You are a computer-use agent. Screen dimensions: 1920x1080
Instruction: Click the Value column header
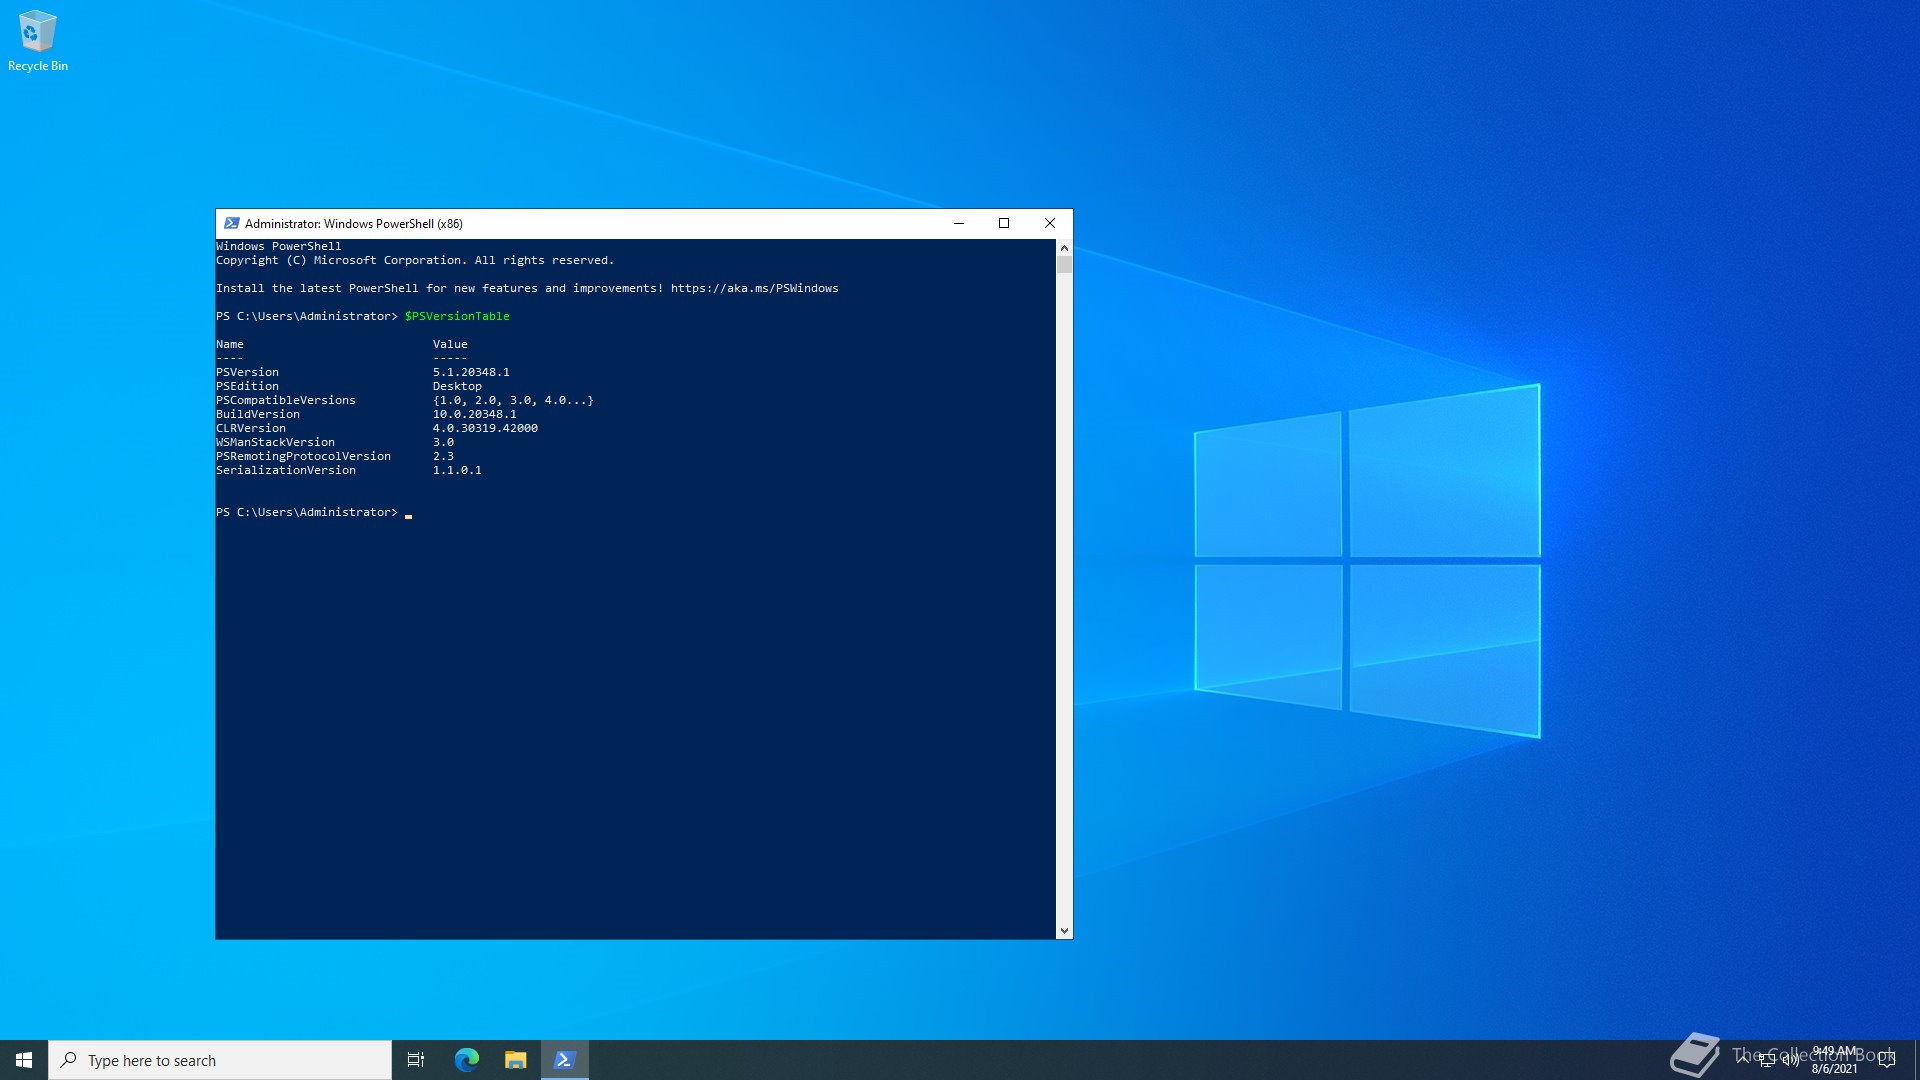(x=450, y=344)
